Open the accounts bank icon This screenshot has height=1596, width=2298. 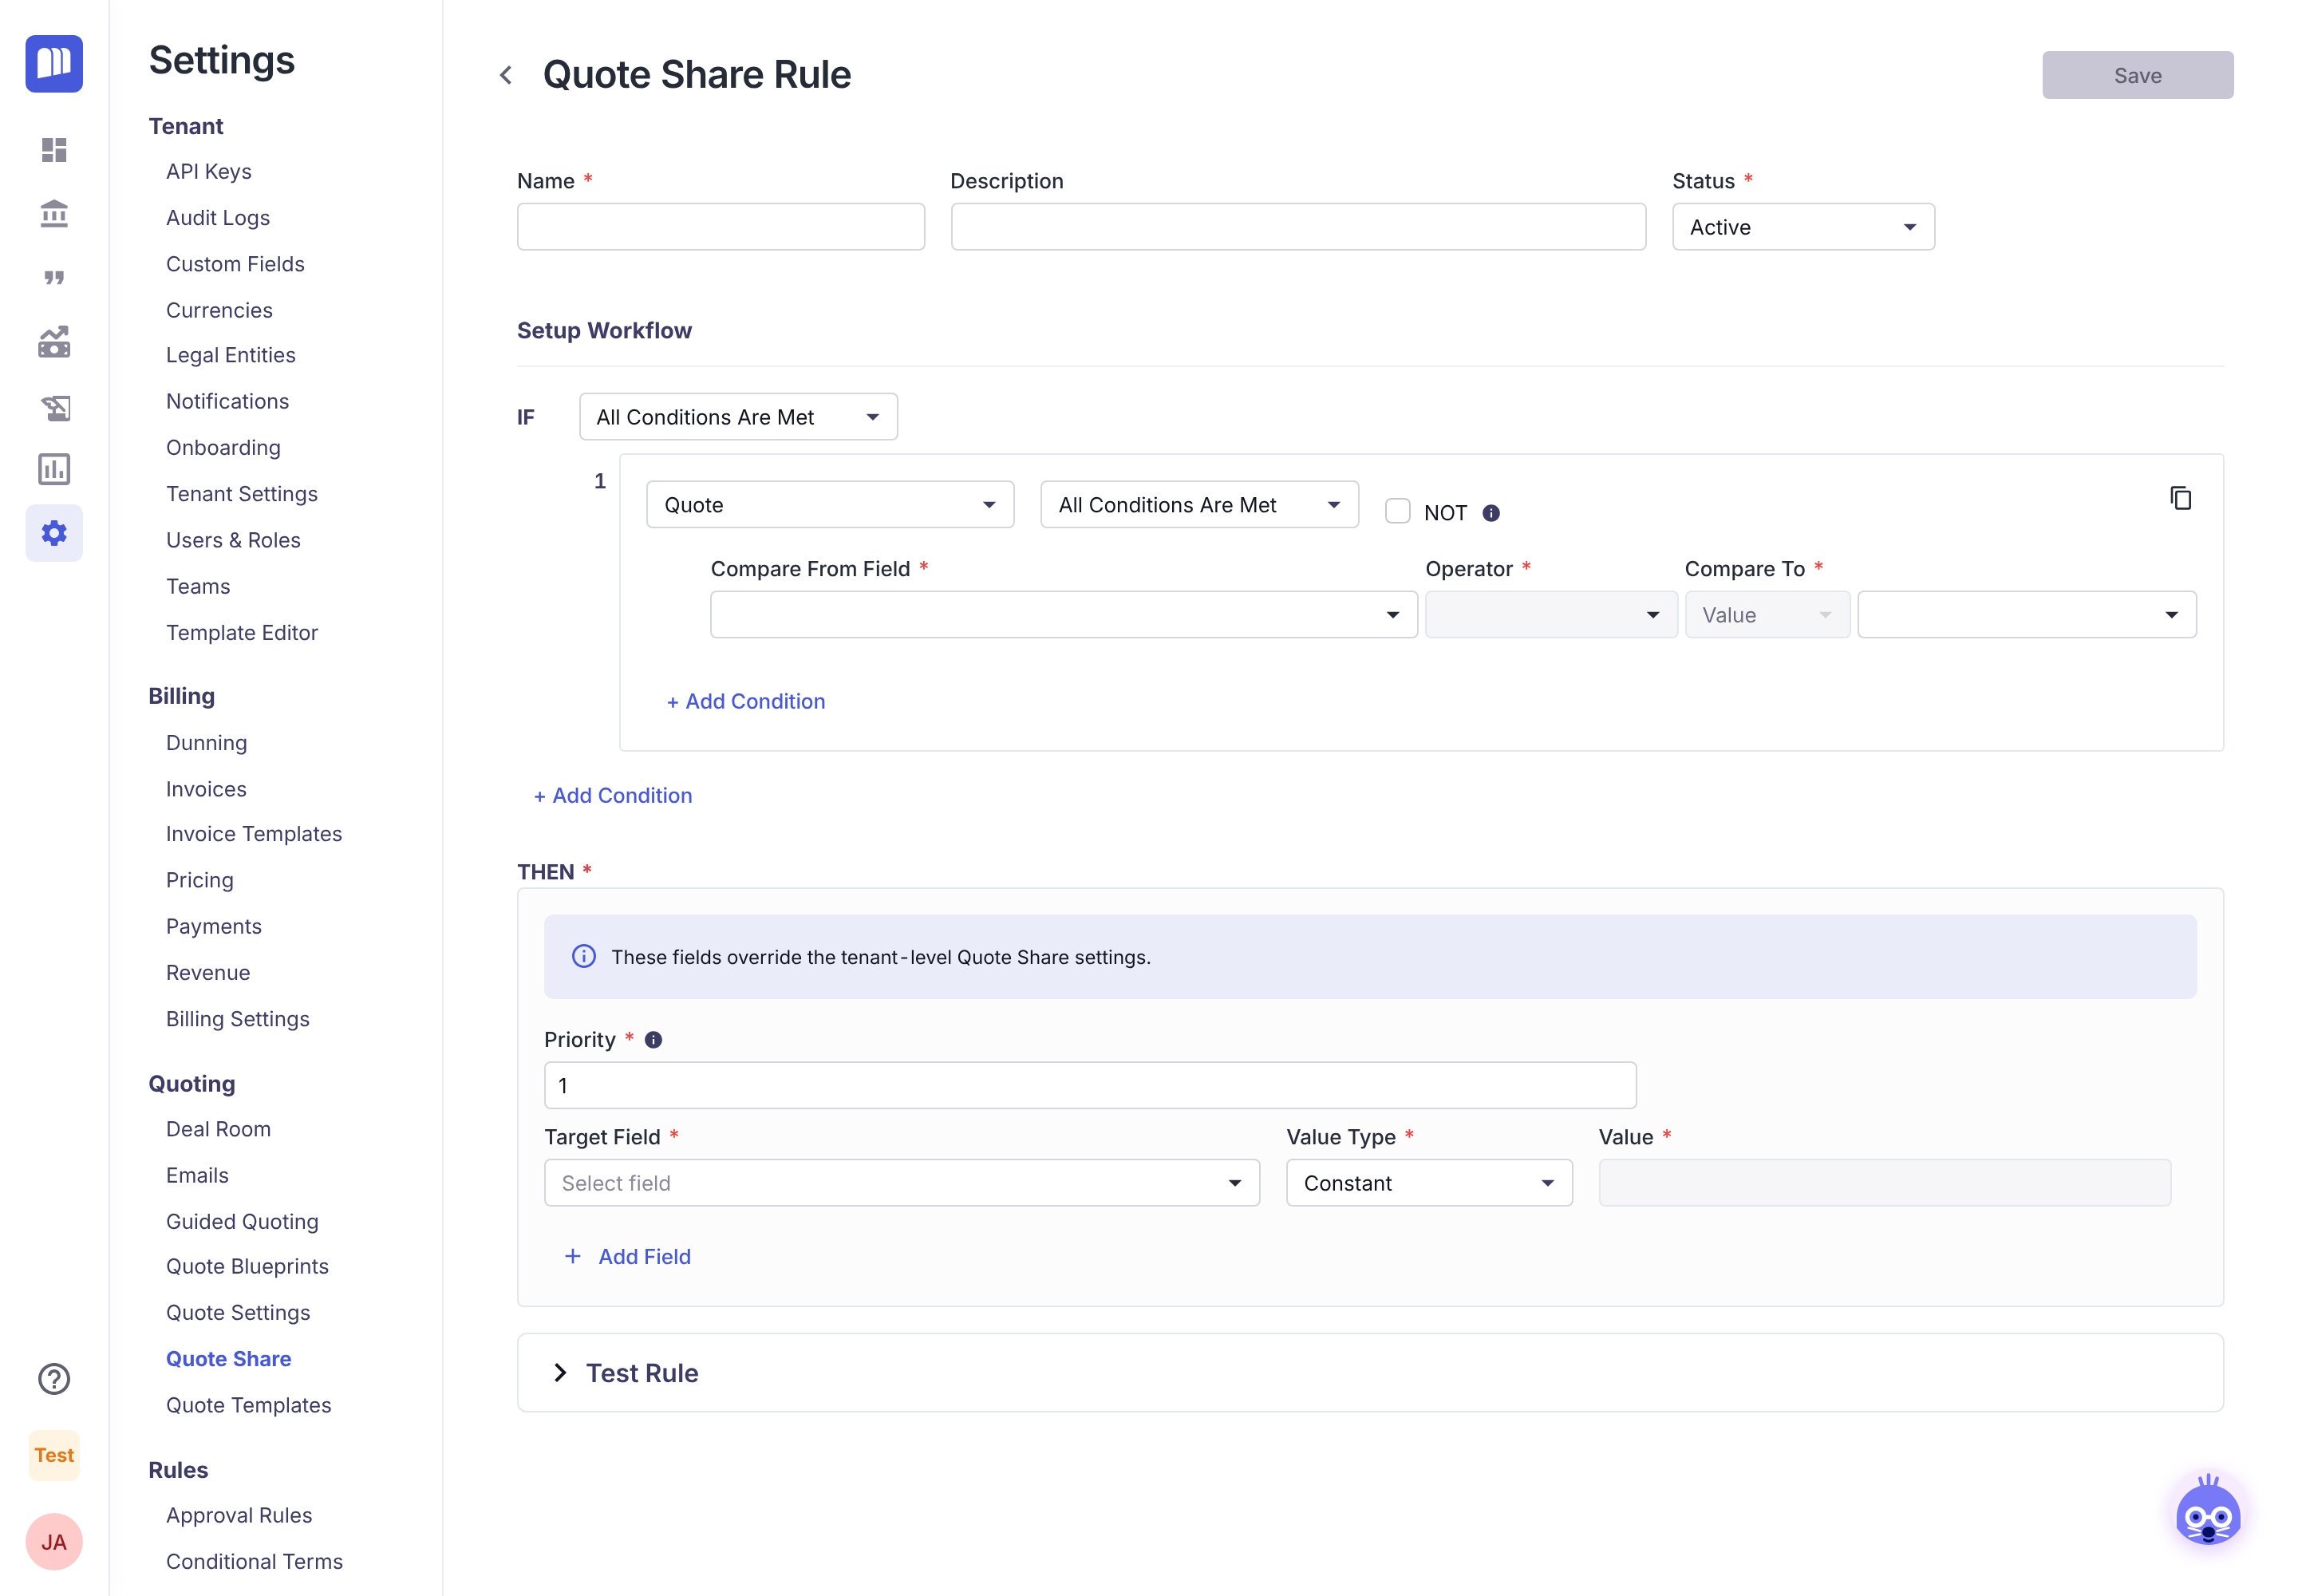54,214
